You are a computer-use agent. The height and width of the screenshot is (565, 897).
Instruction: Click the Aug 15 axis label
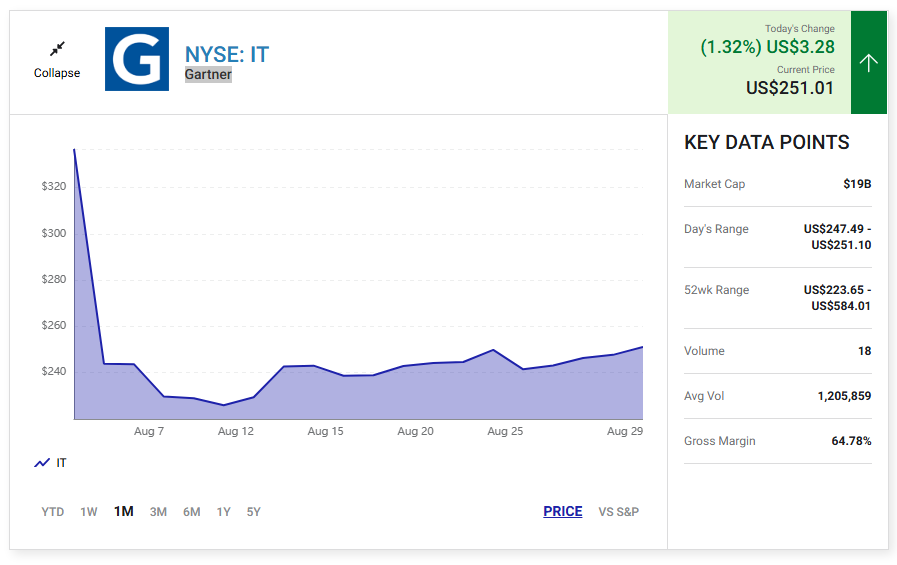pyautogui.click(x=326, y=431)
